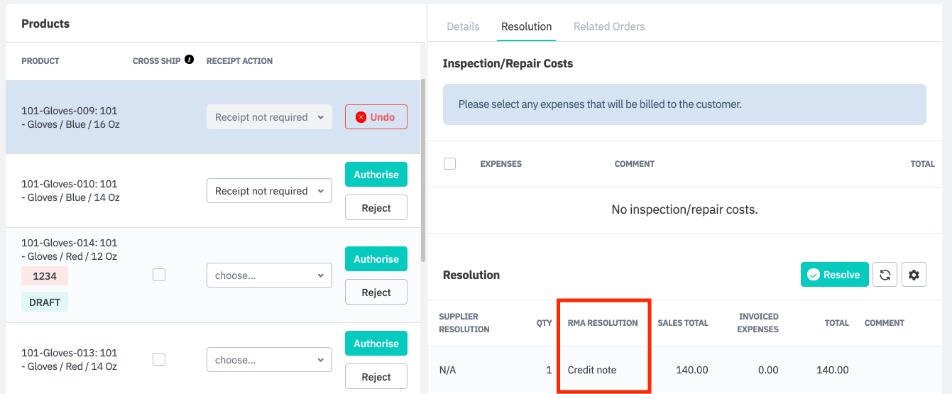Screen dimensions: 952x394
Task: Click the refresh icon beside Resolve
Action: click(885, 274)
